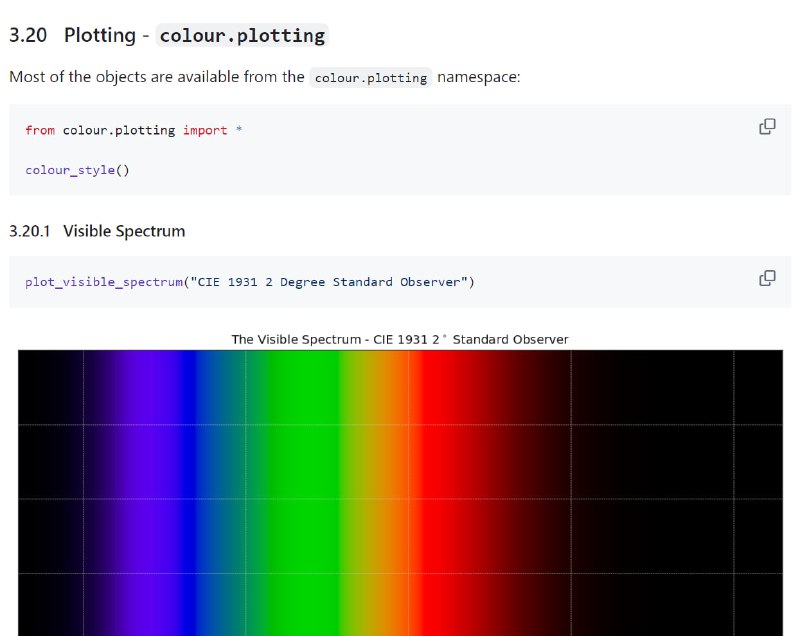
Task: Click the 'from colour.plotting import *' line
Action: (x=134, y=130)
